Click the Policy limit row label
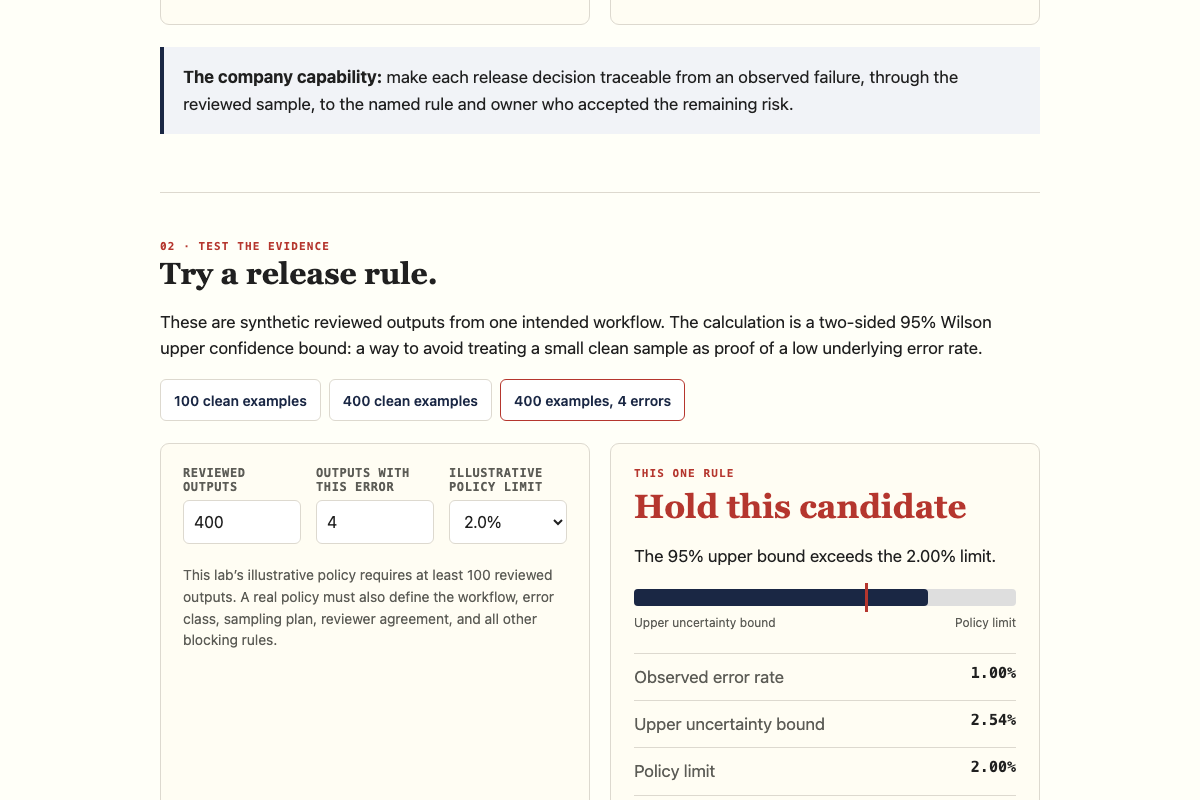This screenshot has width=1200, height=800. pos(674,771)
